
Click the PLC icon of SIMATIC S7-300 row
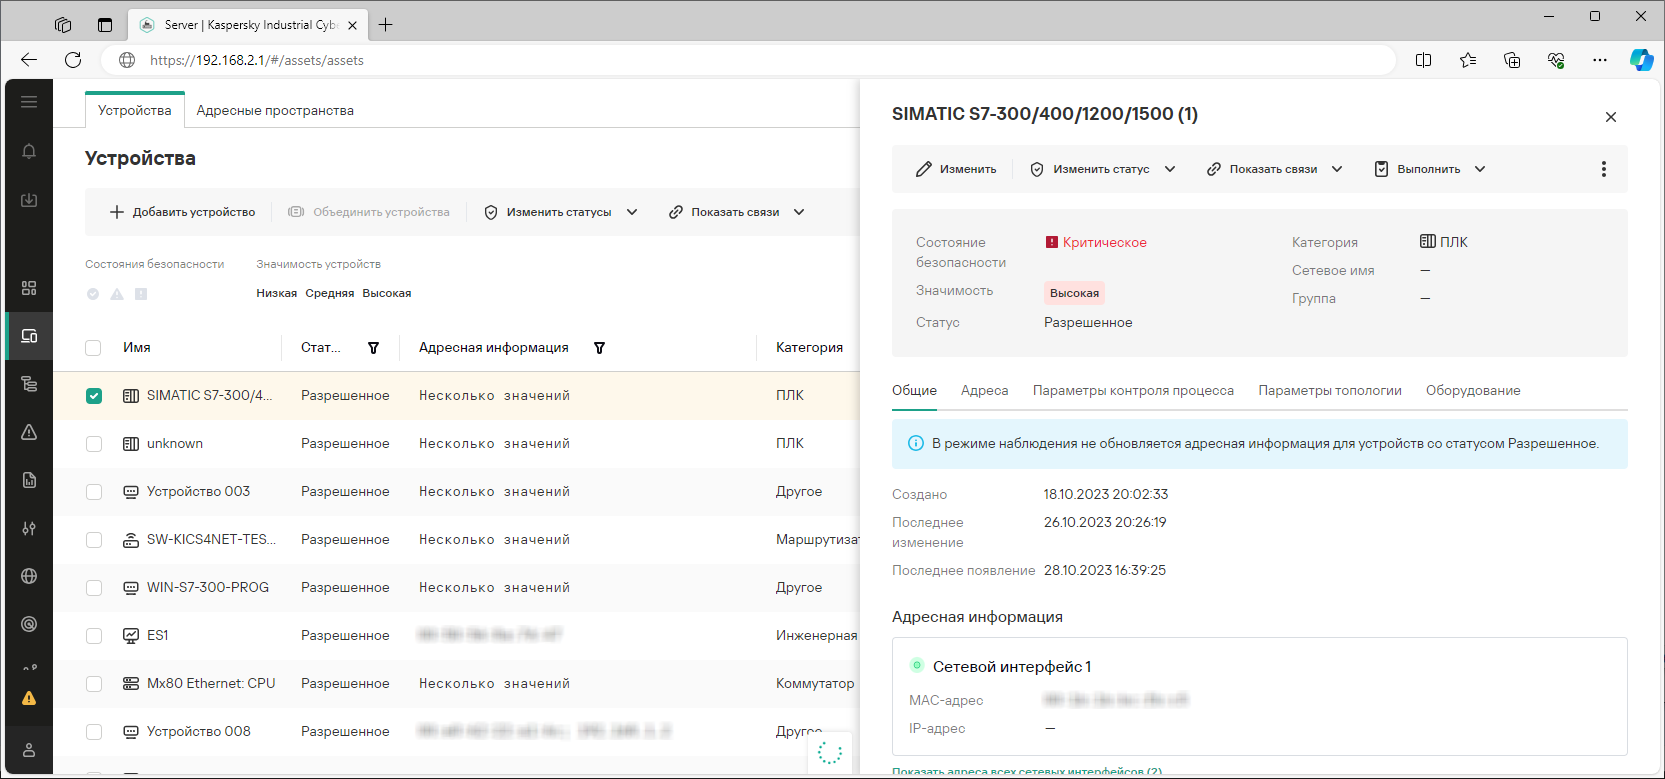(x=131, y=396)
